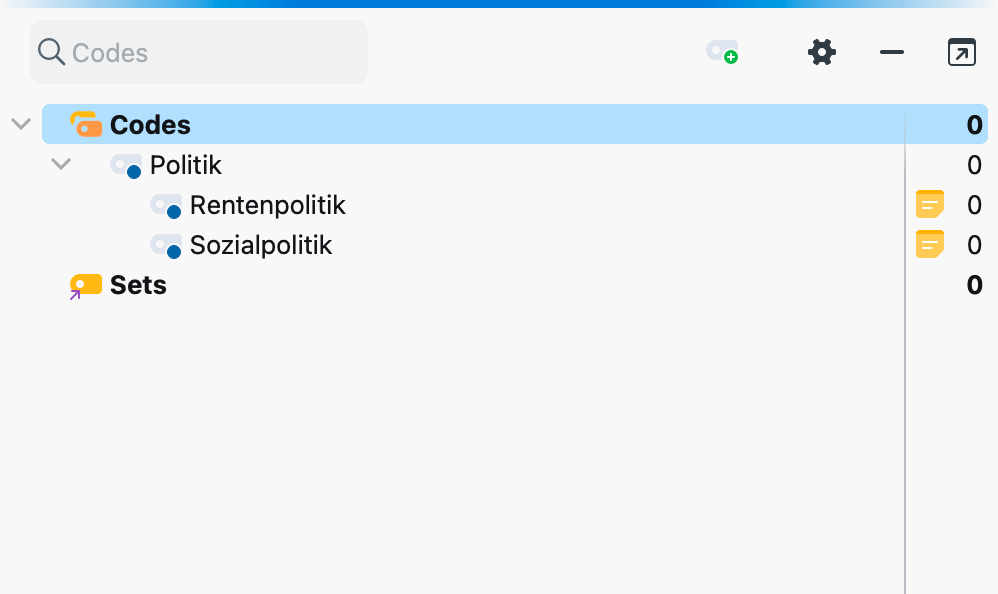Open the code system settings gear

[821, 52]
